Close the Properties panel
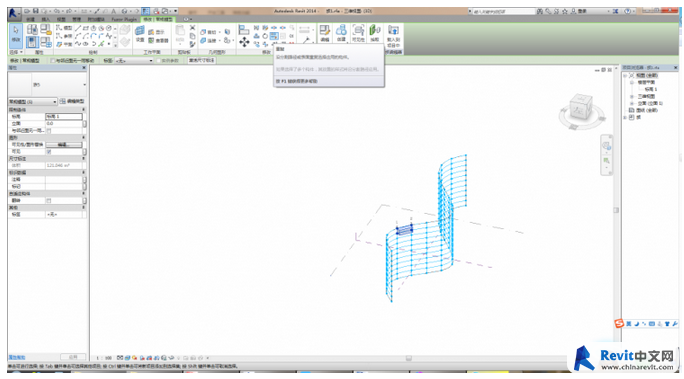This screenshot has width=684, height=379. [x=84, y=68]
